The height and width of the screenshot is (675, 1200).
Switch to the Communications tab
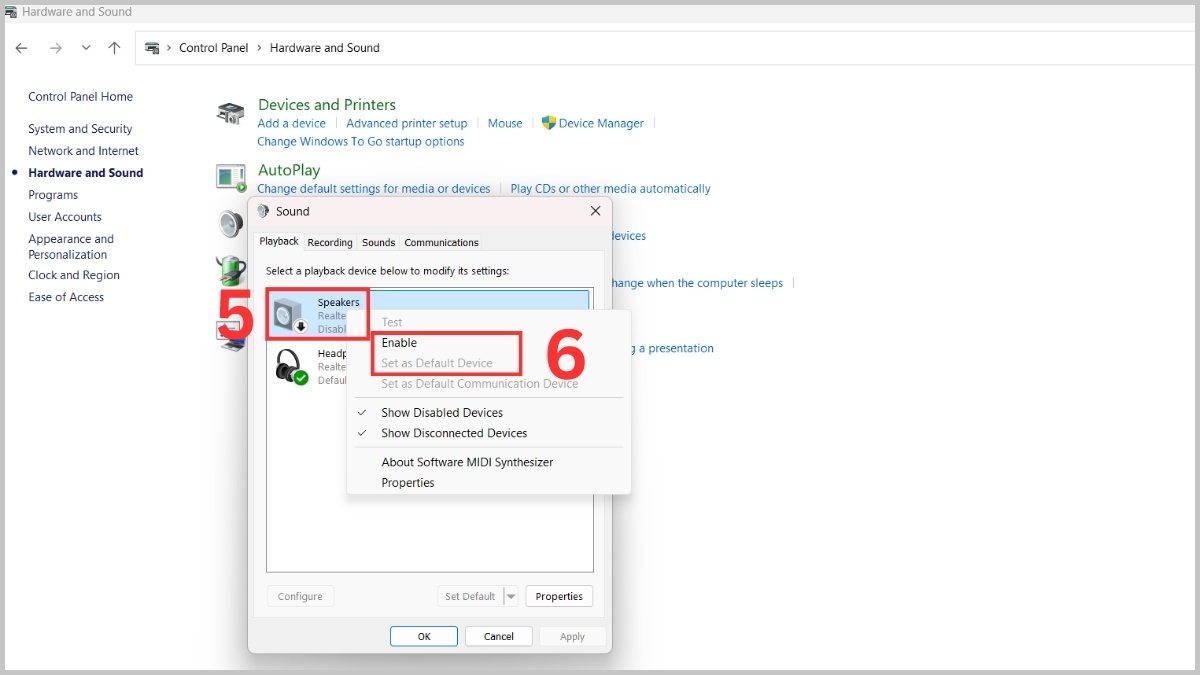(x=441, y=242)
